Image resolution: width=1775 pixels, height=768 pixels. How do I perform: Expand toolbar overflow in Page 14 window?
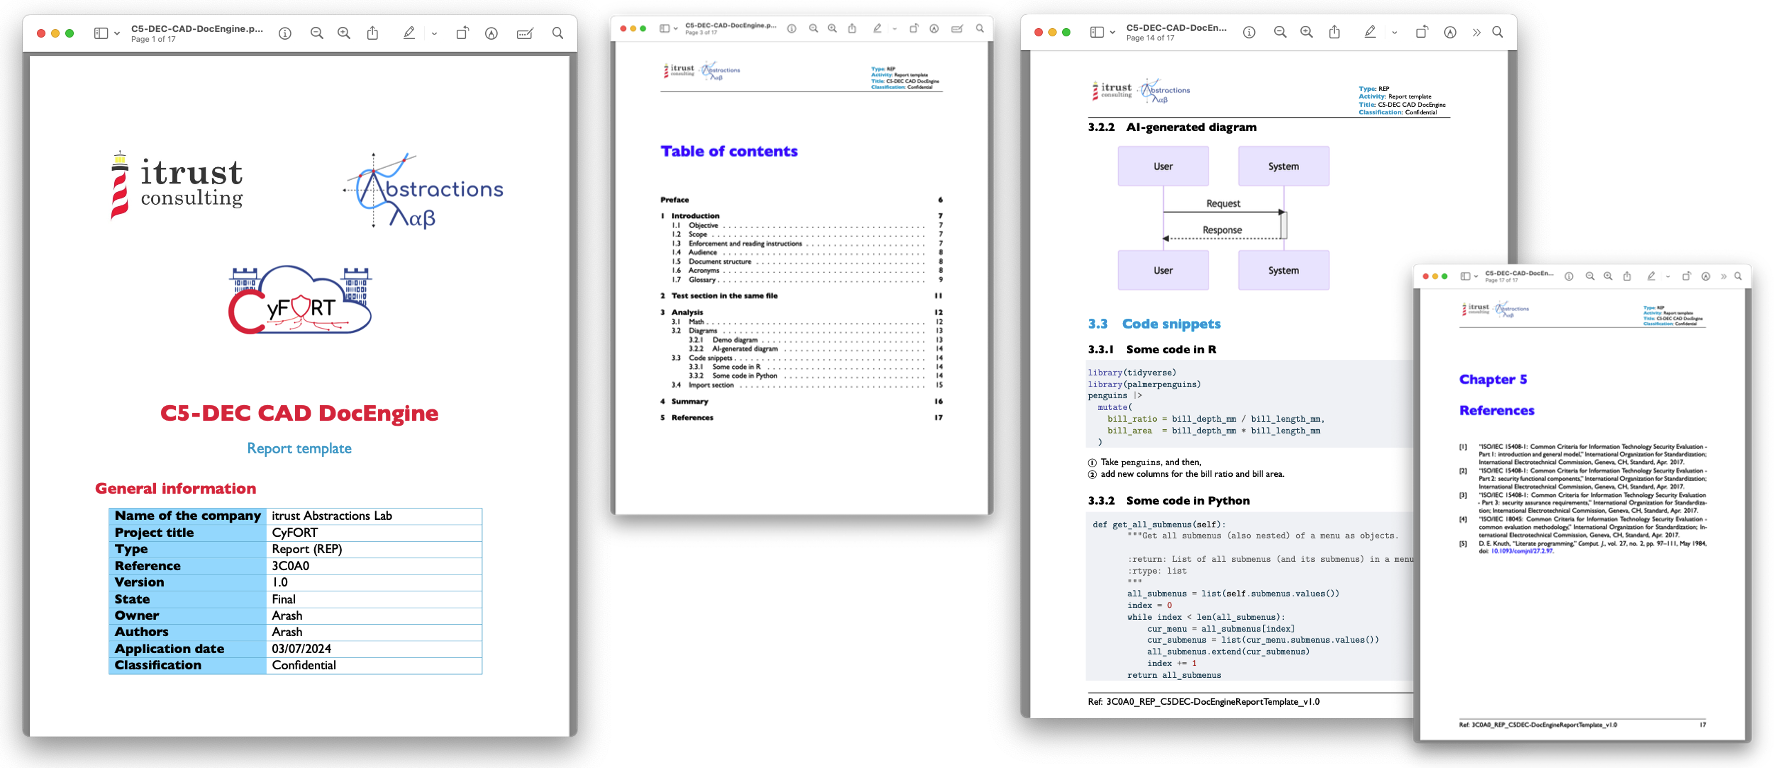pos(1476,32)
